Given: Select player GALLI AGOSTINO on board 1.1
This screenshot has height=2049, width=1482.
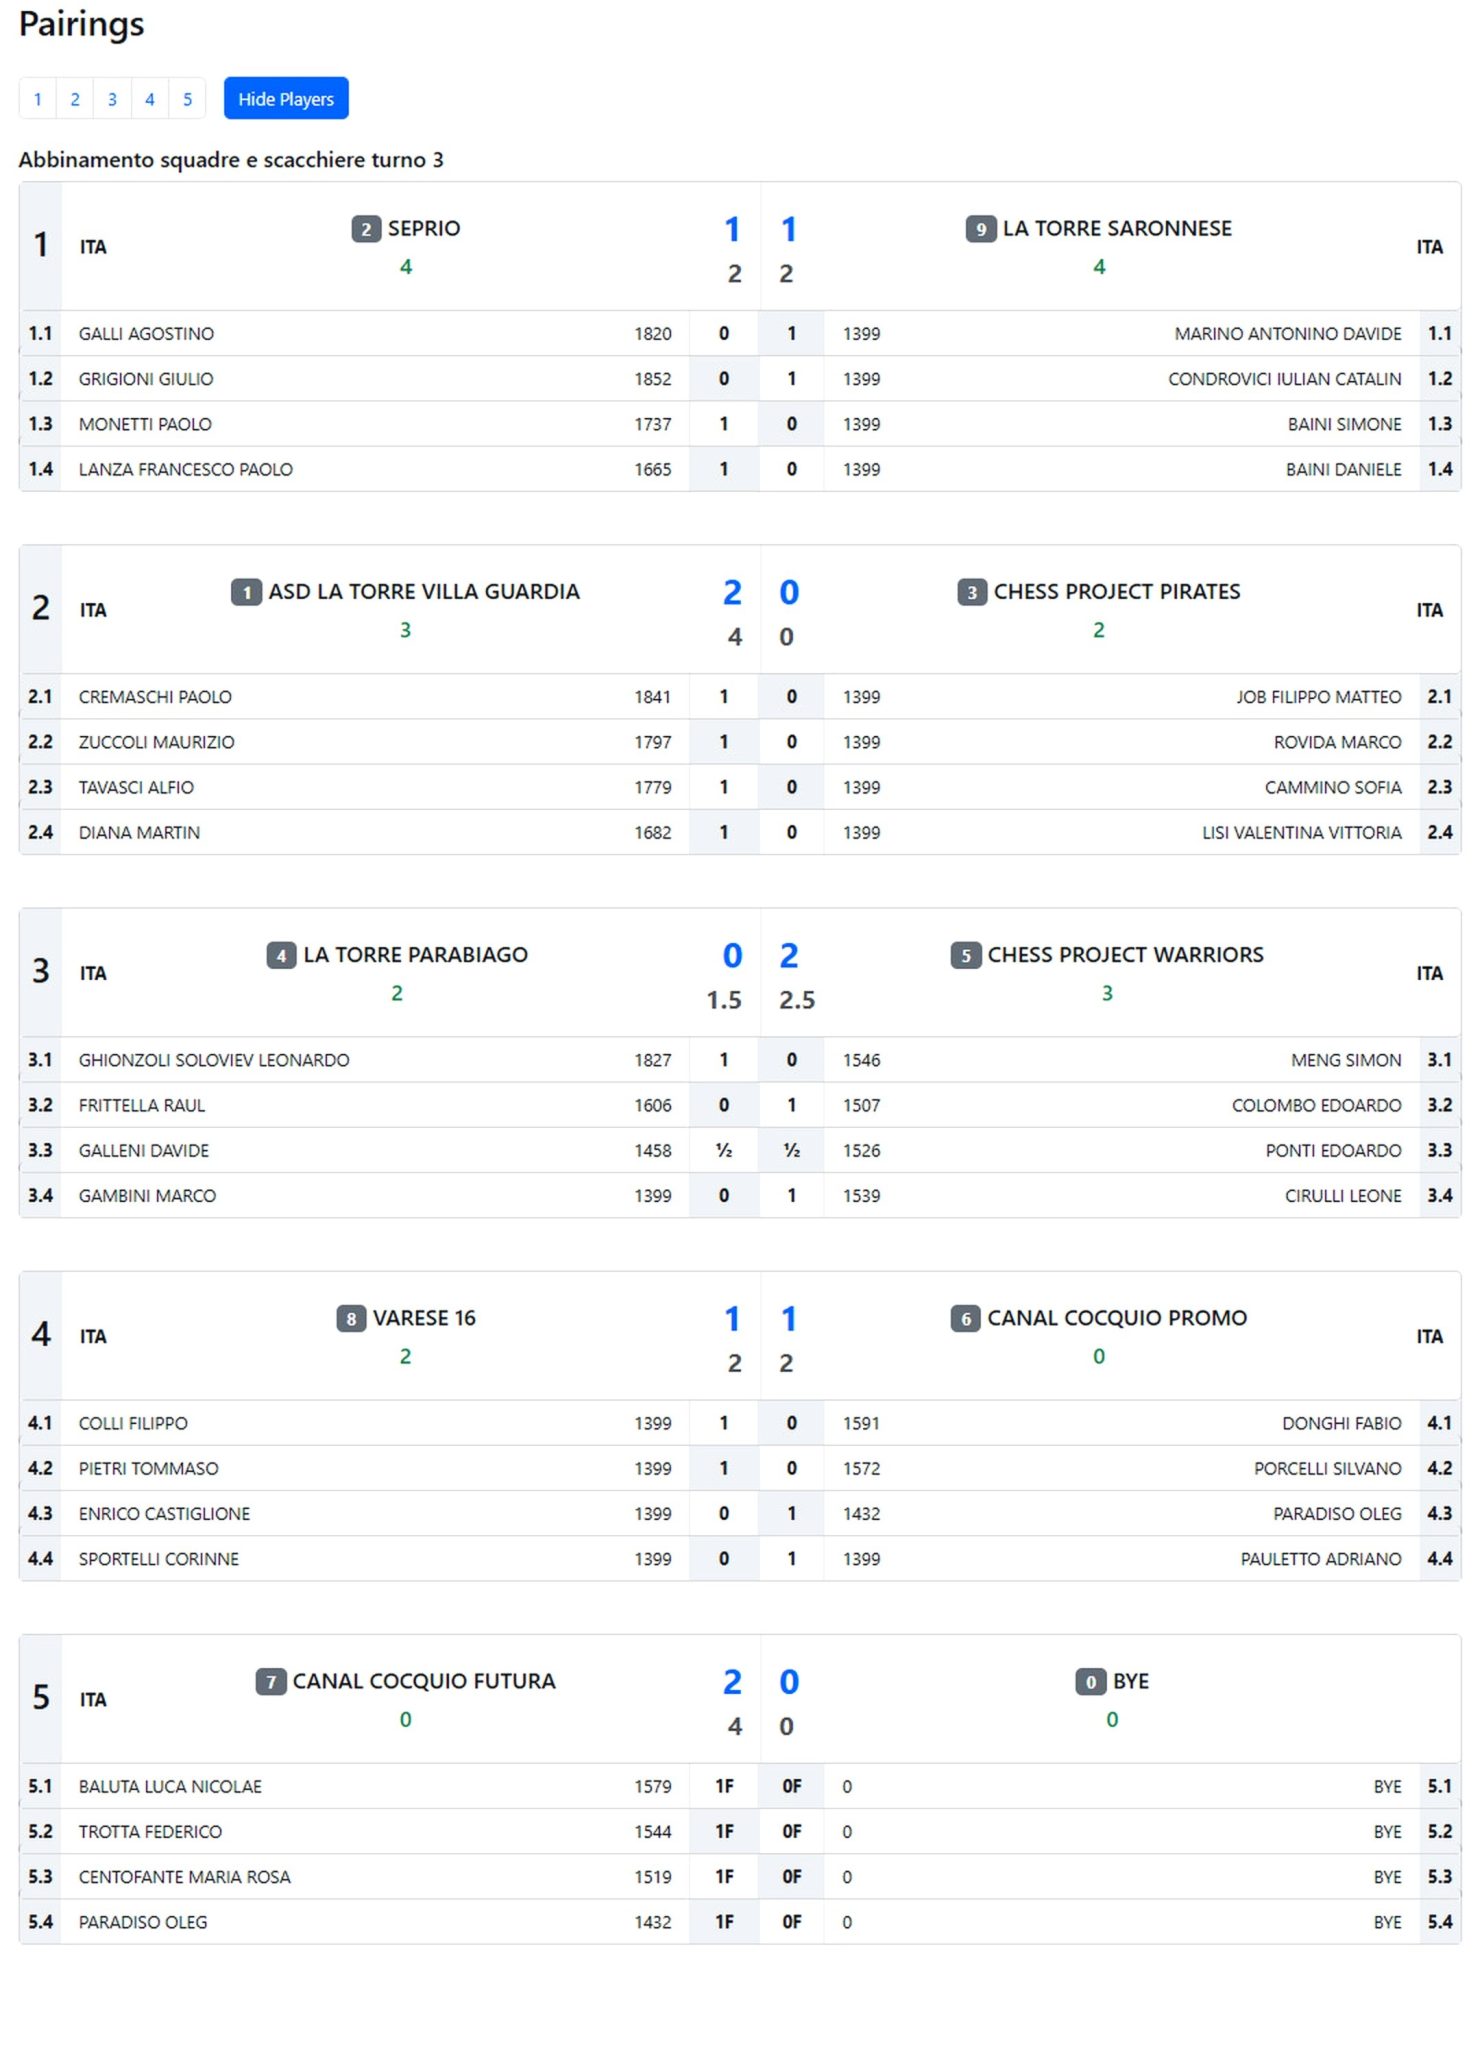Looking at the screenshot, I should pyautogui.click(x=146, y=333).
